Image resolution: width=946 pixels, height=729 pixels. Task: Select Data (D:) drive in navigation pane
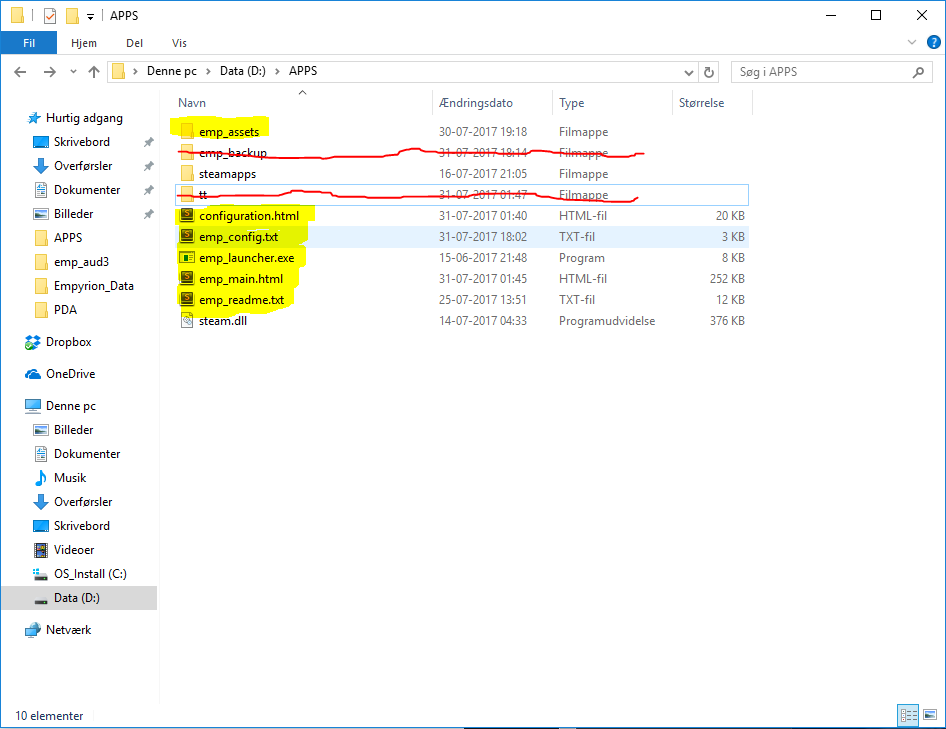click(x=79, y=597)
